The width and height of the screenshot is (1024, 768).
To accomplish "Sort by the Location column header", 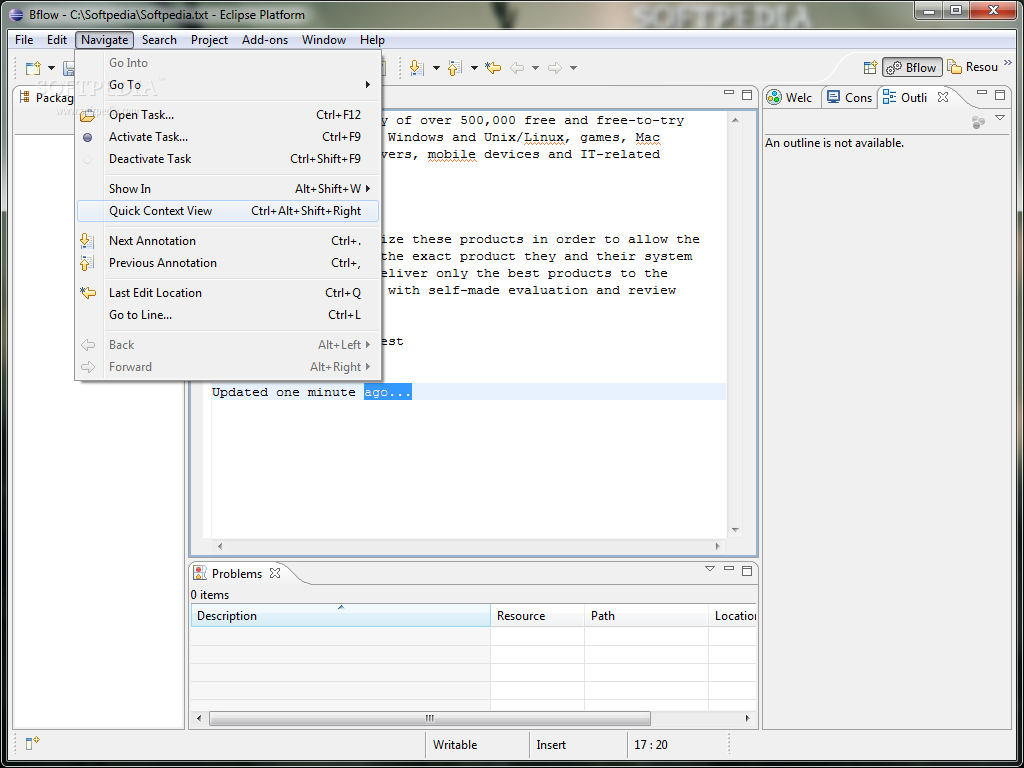I will pos(733,615).
